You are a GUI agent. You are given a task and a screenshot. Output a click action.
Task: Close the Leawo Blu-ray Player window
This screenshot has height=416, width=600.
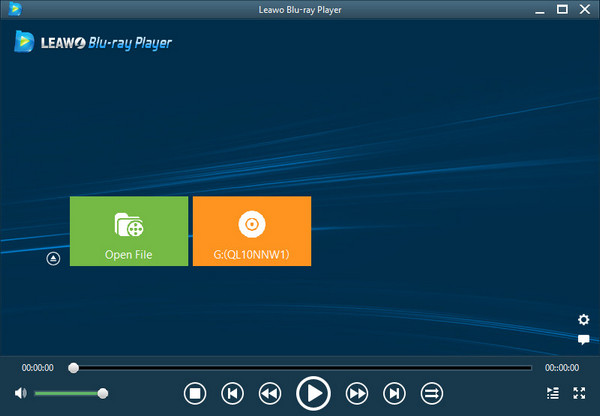point(585,9)
